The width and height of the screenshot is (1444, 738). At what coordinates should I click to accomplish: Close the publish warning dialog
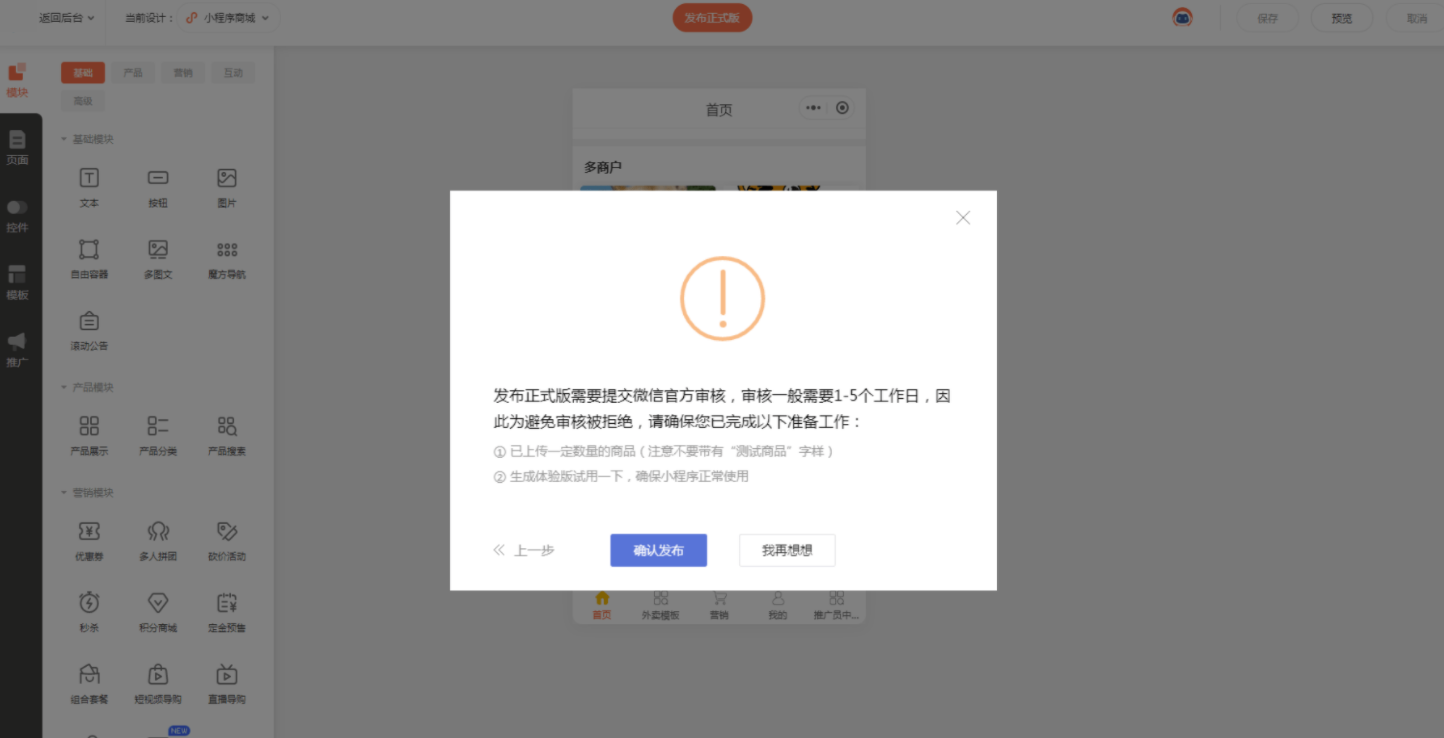pyautogui.click(x=963, y=218)
